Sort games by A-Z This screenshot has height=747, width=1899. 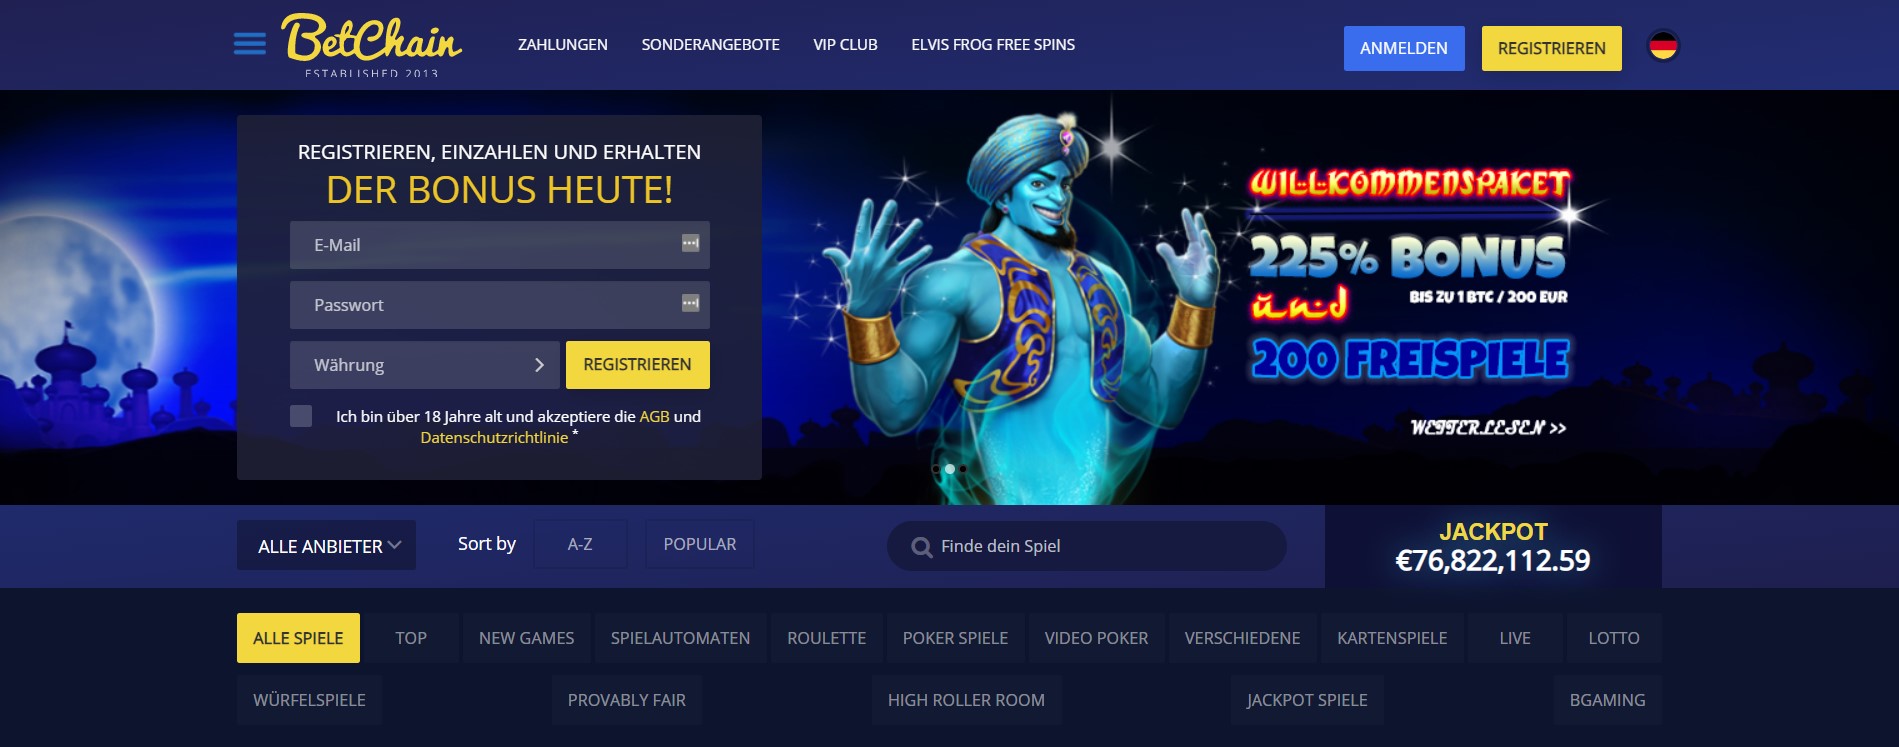(x=580, y=544)
